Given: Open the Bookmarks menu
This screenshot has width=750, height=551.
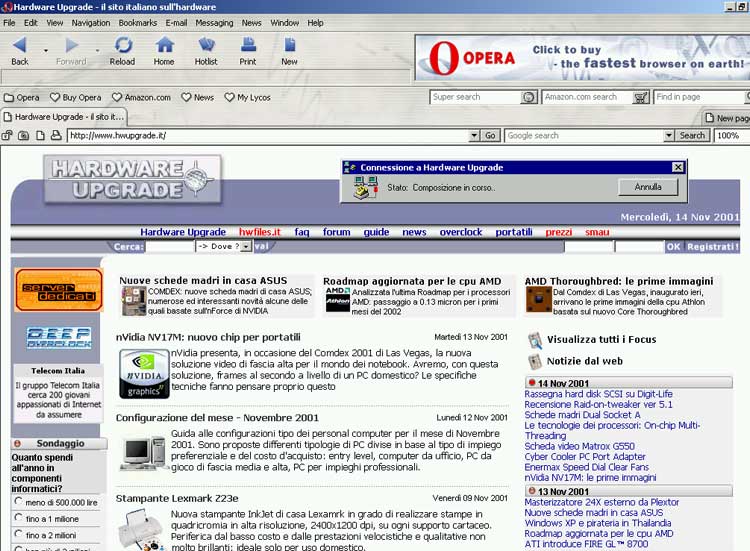Looking at the screenshot, I should click(137, 22).
